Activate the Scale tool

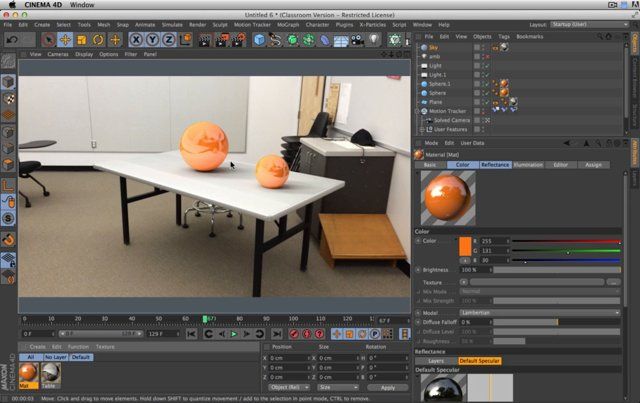(82, 40)
